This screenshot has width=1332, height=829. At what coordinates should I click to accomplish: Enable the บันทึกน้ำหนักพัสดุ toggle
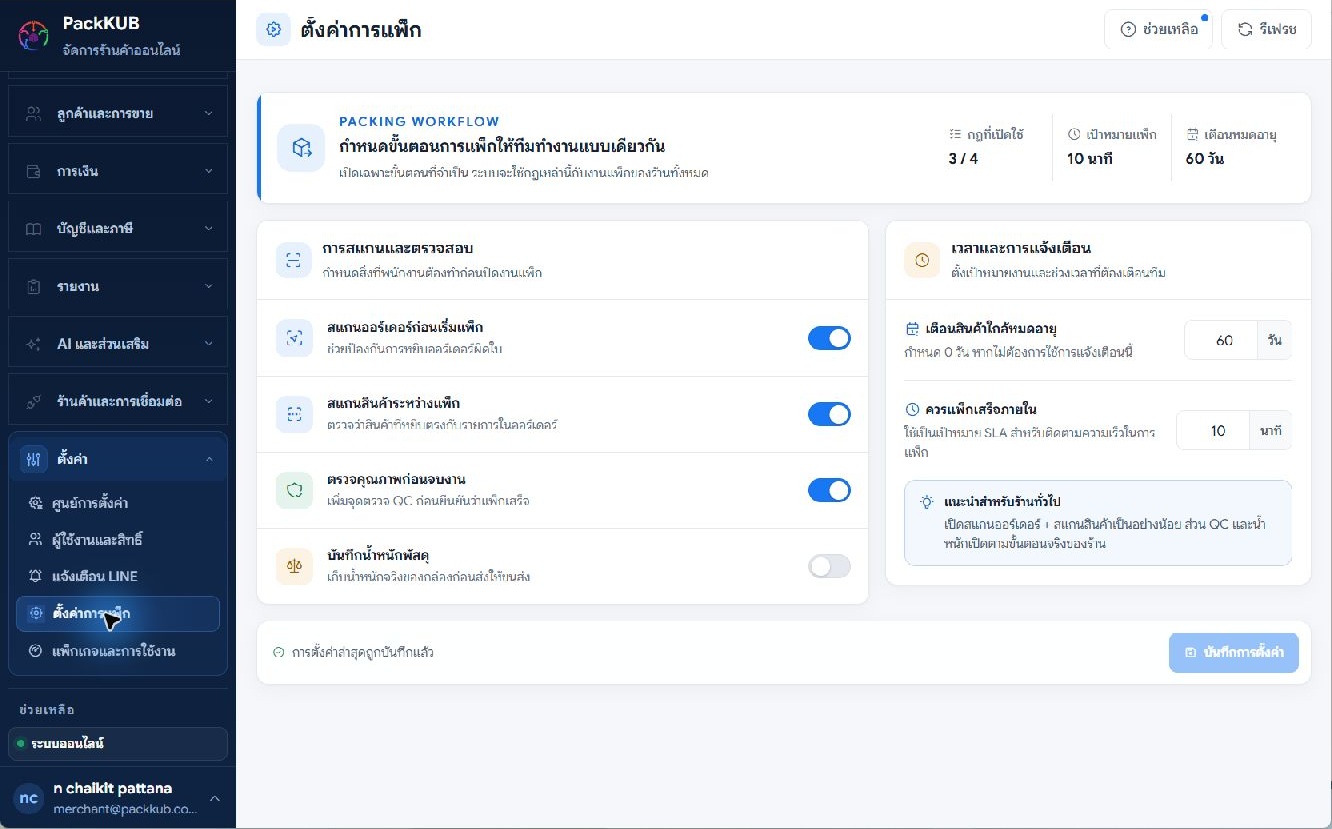tap(829, 566)
